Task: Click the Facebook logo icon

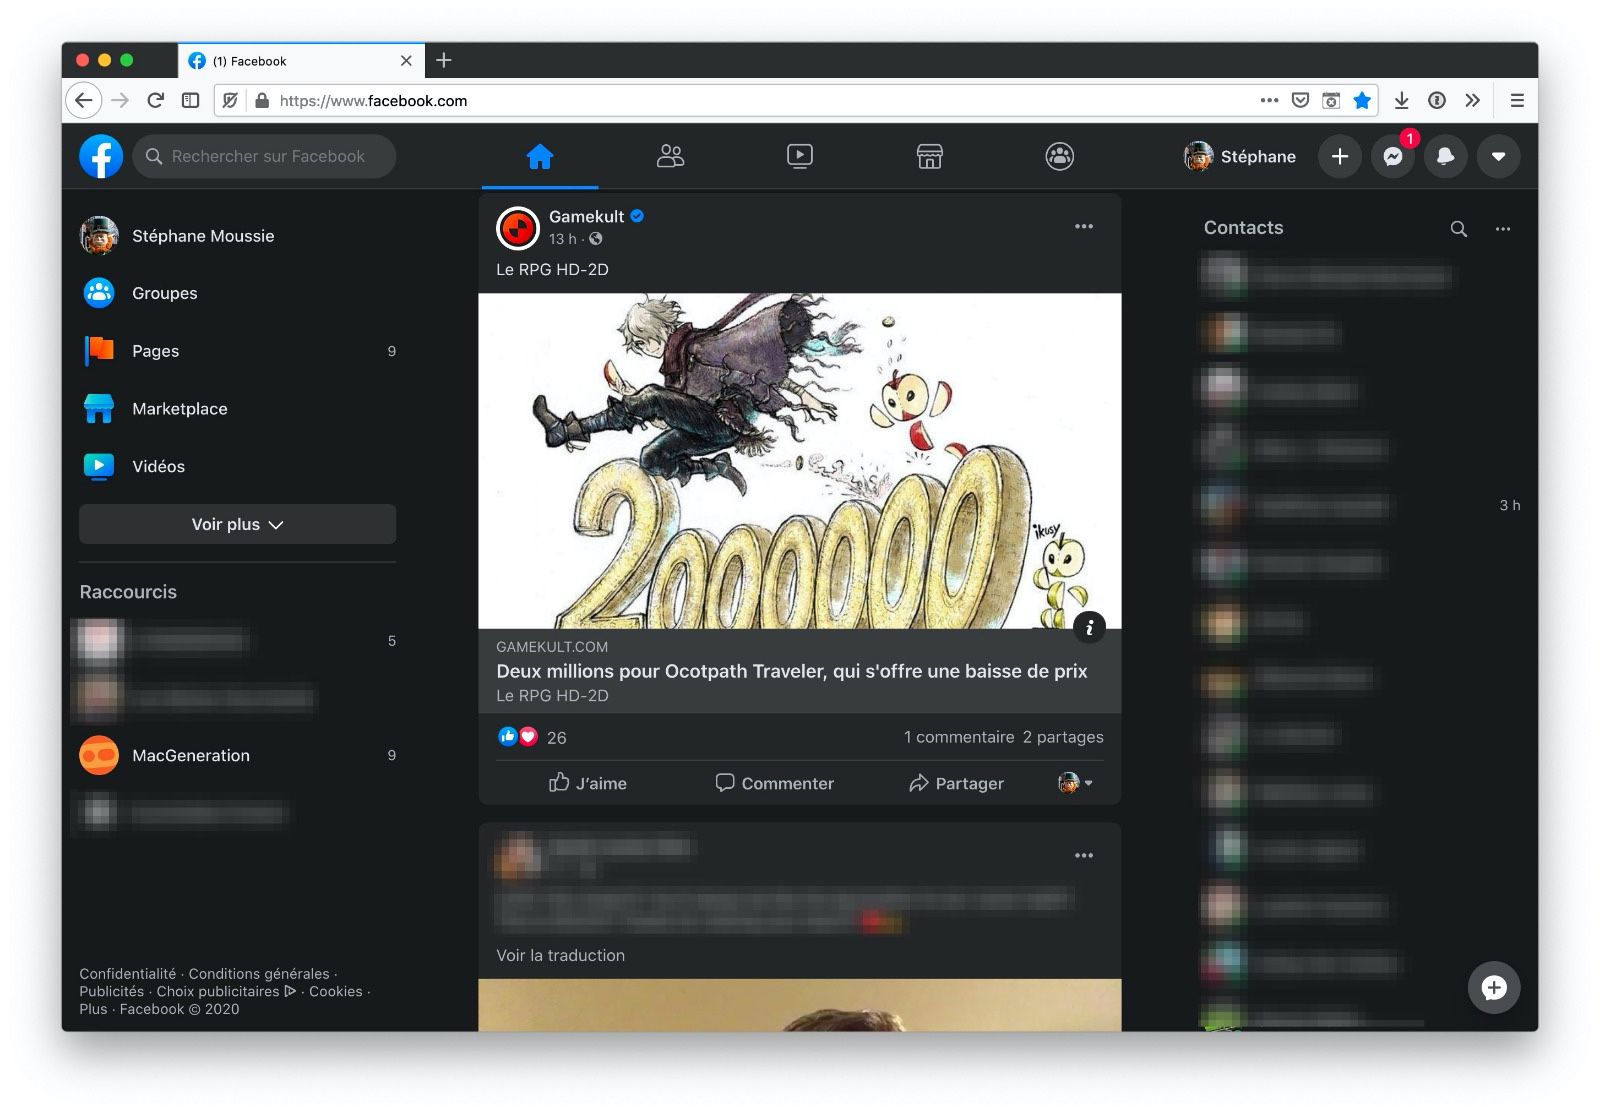Action: (101, 156)
